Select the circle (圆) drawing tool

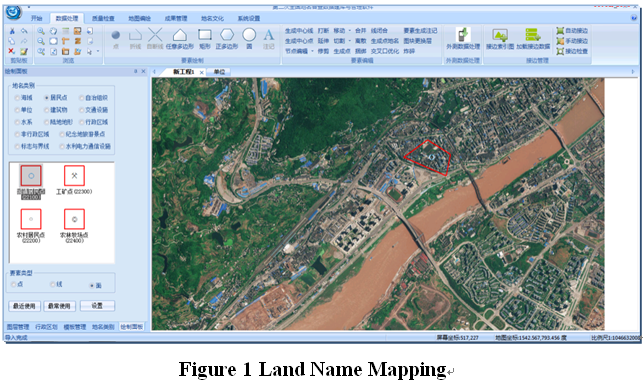(x=249, y=35)
